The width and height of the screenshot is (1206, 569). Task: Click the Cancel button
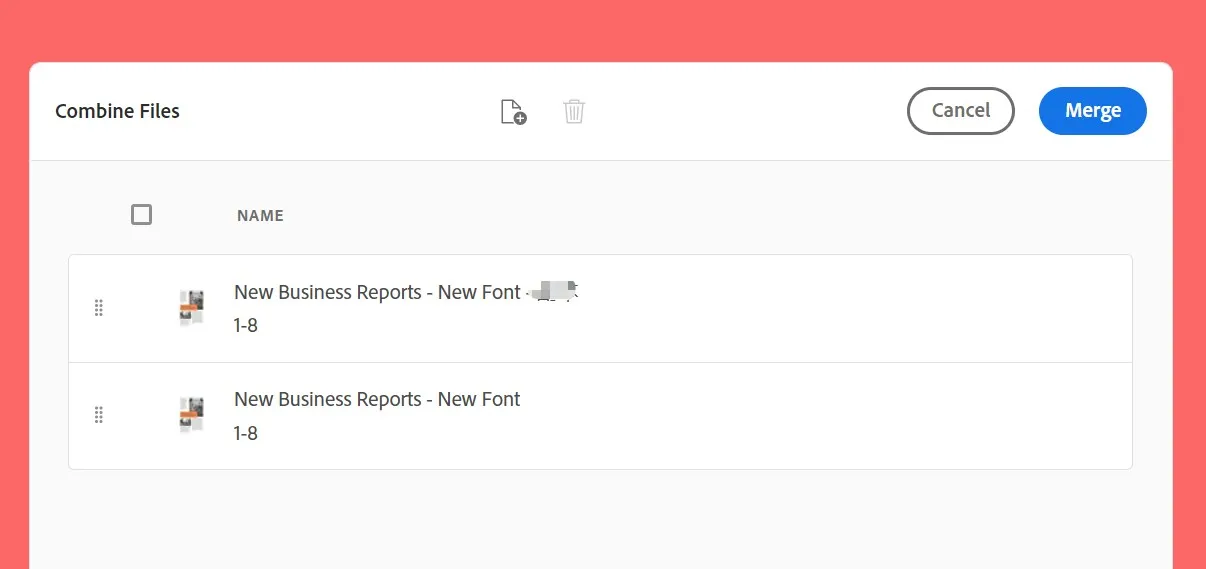coord(961,111)
